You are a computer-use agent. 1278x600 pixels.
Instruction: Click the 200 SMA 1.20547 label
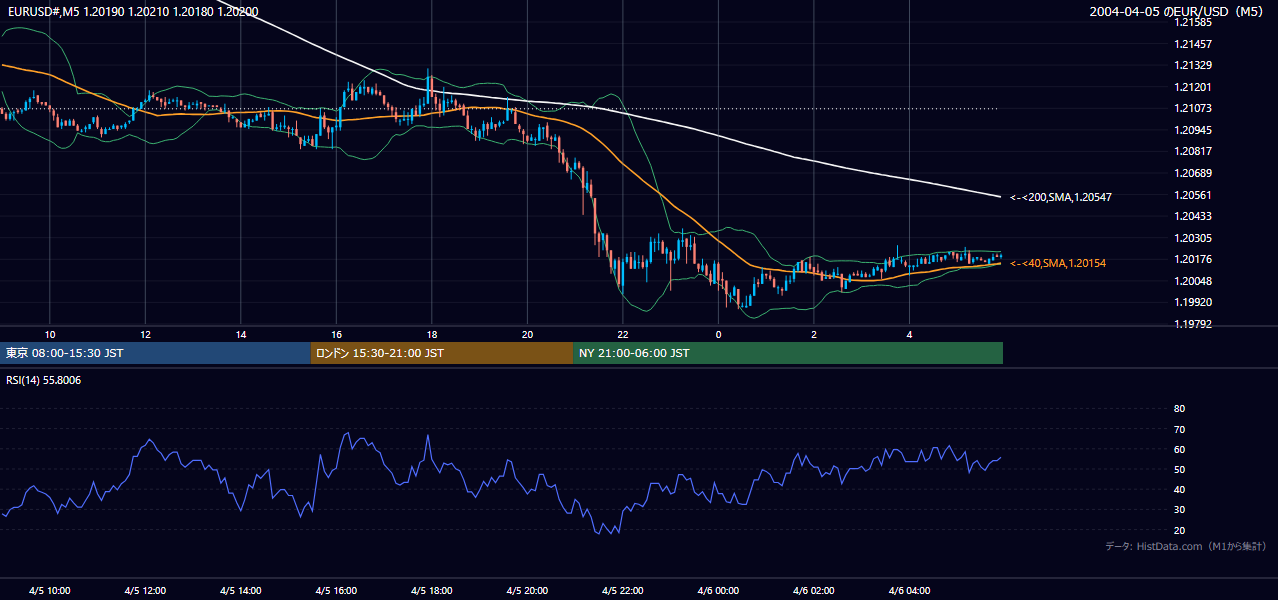point(1061,197)
